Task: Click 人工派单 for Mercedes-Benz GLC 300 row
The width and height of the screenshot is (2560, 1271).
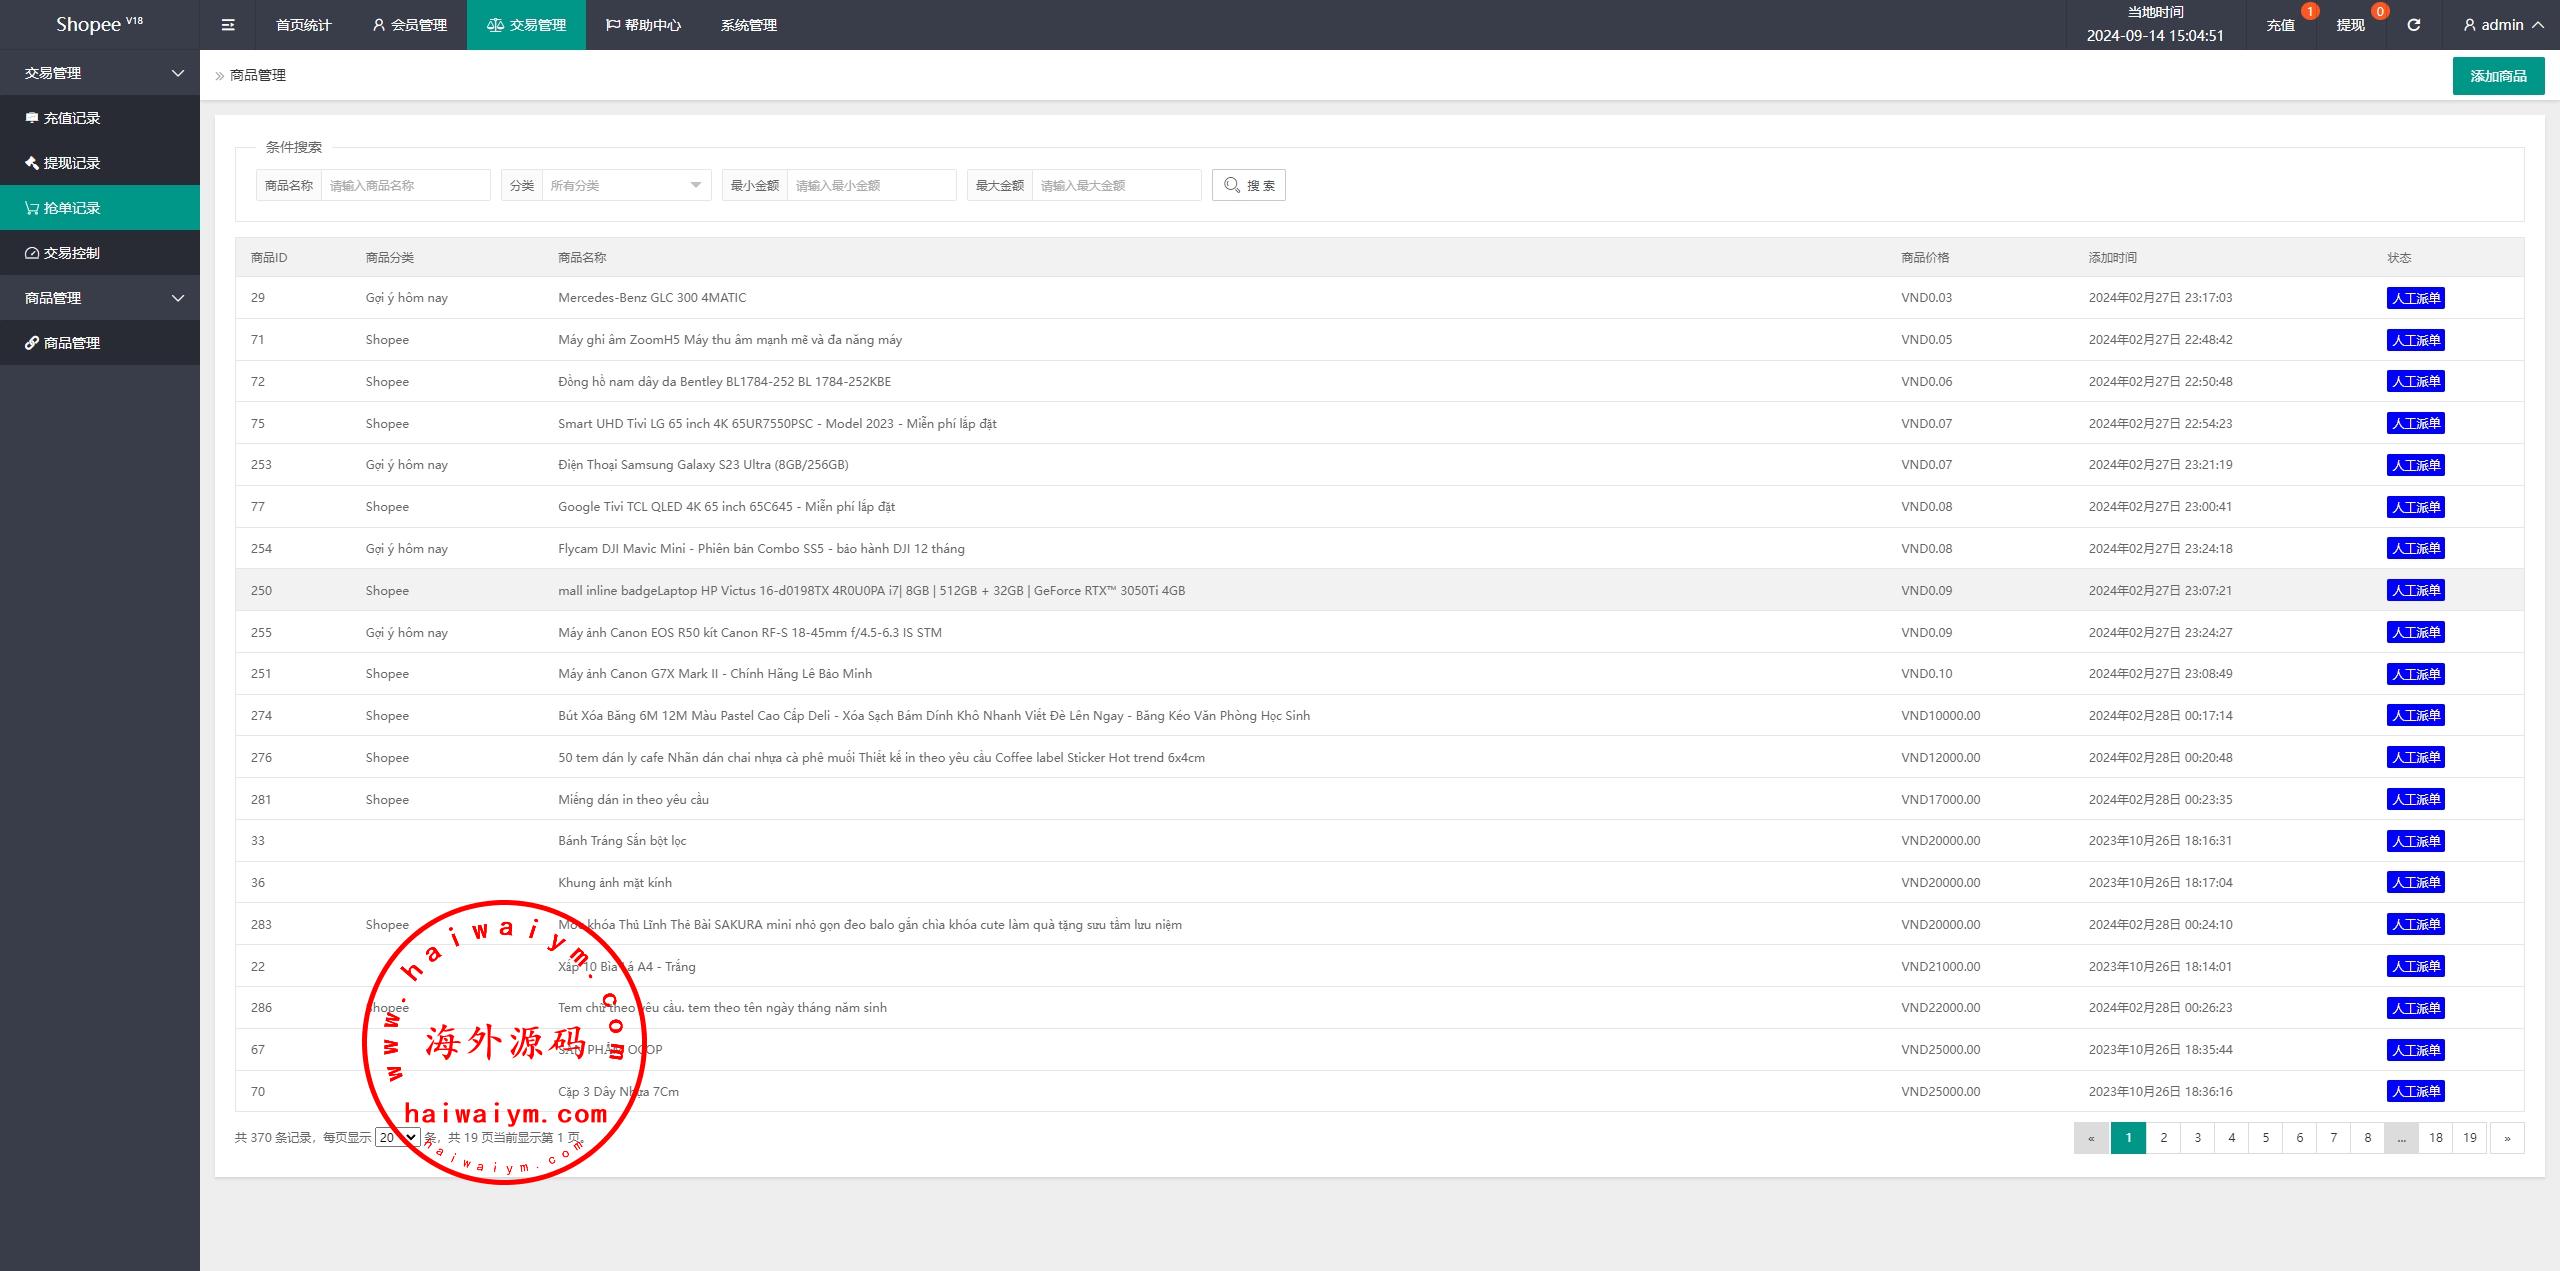Action: (2416, 298)
